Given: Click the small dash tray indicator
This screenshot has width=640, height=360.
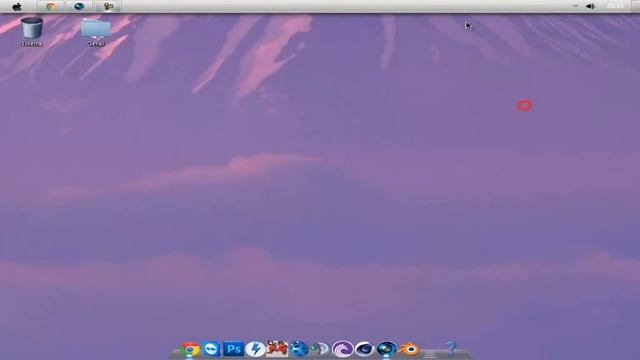Looking at the screenshot, I should (576, 6).
